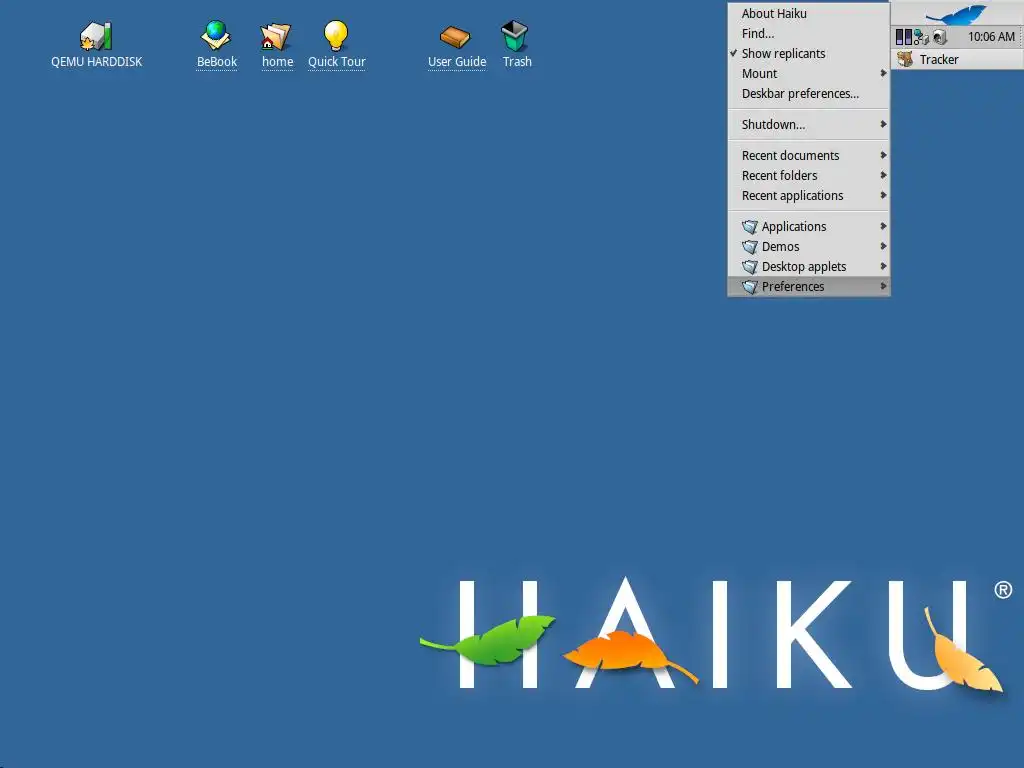1024x768 pixels.
Task: Choose About Haiku from the menu
Action: [808, 13]
